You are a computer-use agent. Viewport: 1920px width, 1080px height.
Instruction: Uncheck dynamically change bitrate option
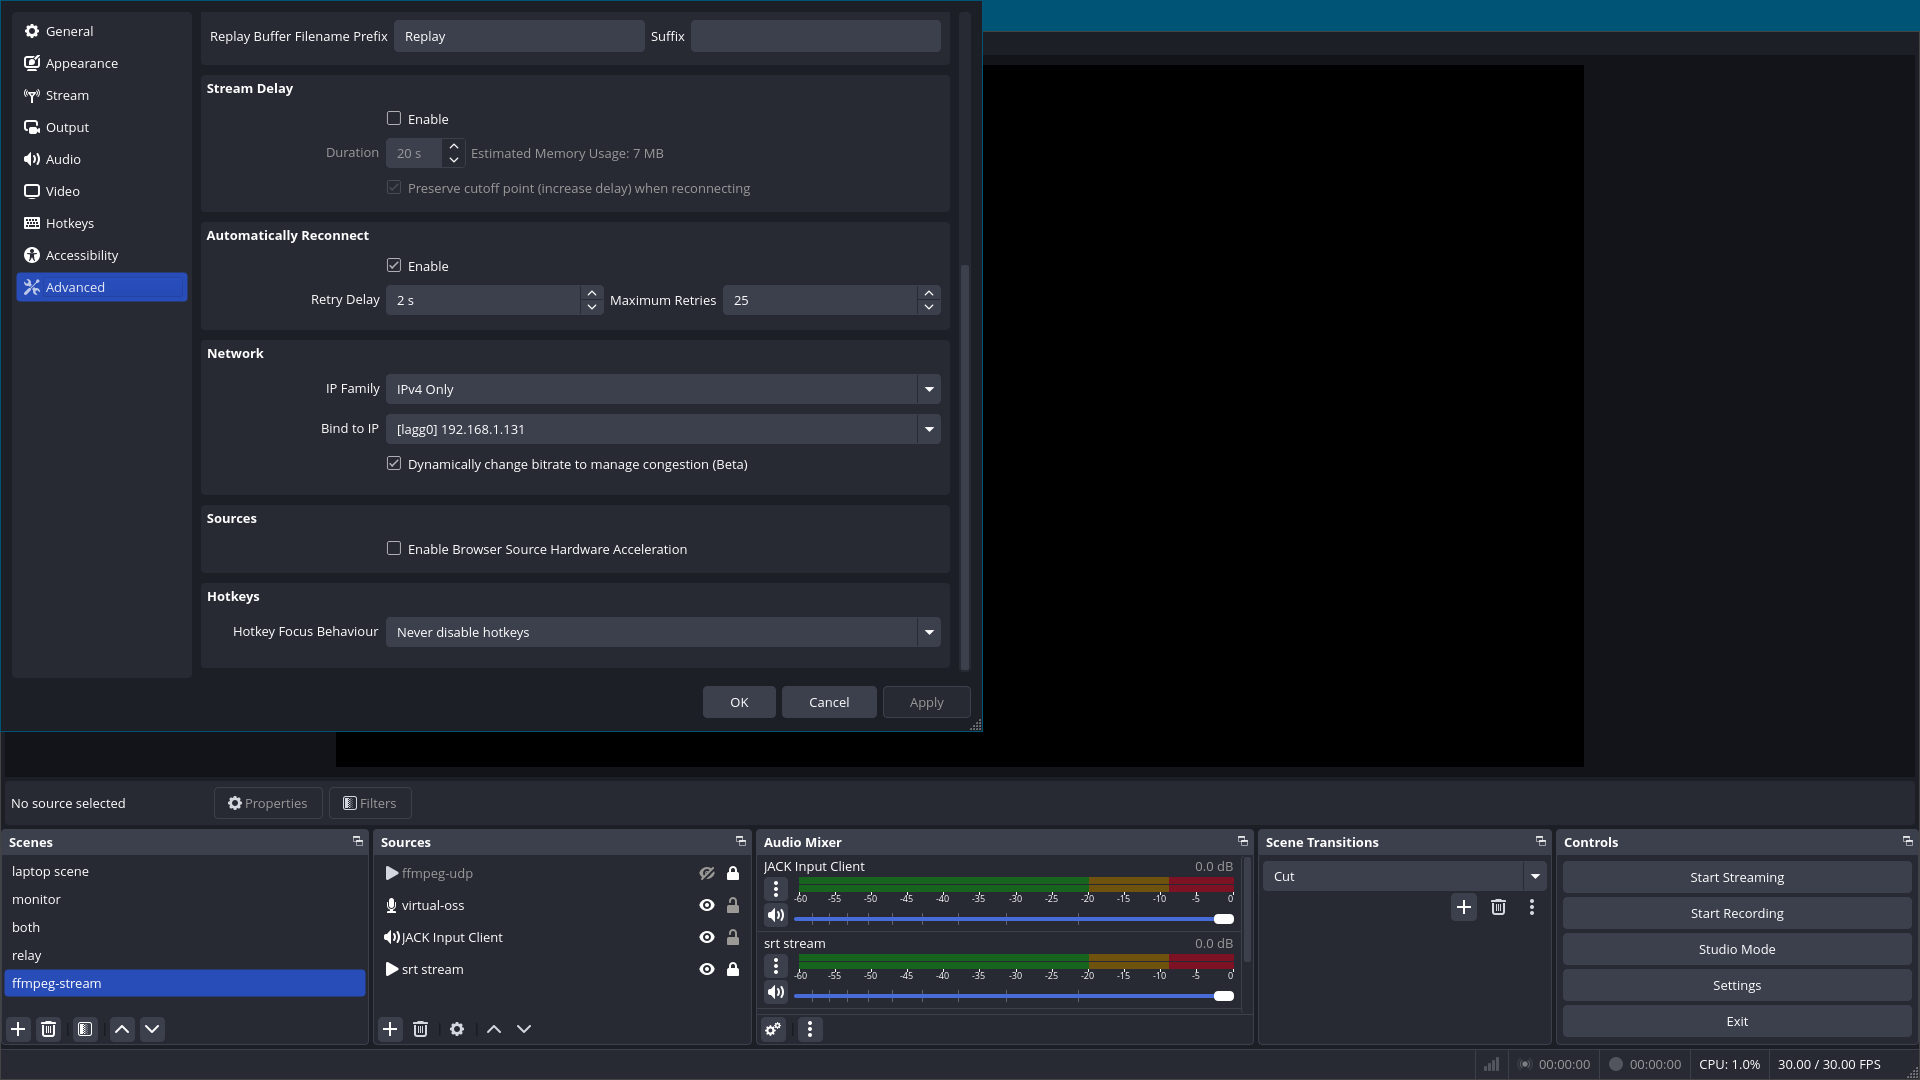coord(394,464)
